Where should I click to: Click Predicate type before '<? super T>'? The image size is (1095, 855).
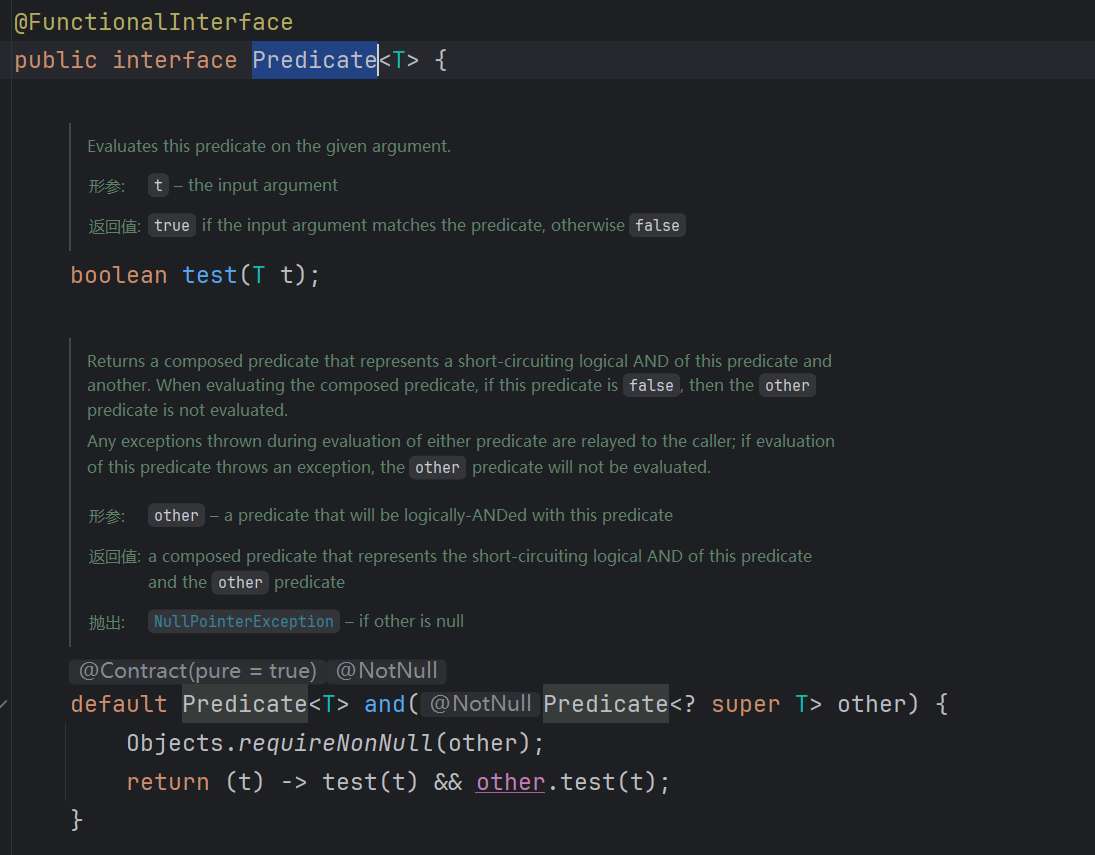point(606,704)
